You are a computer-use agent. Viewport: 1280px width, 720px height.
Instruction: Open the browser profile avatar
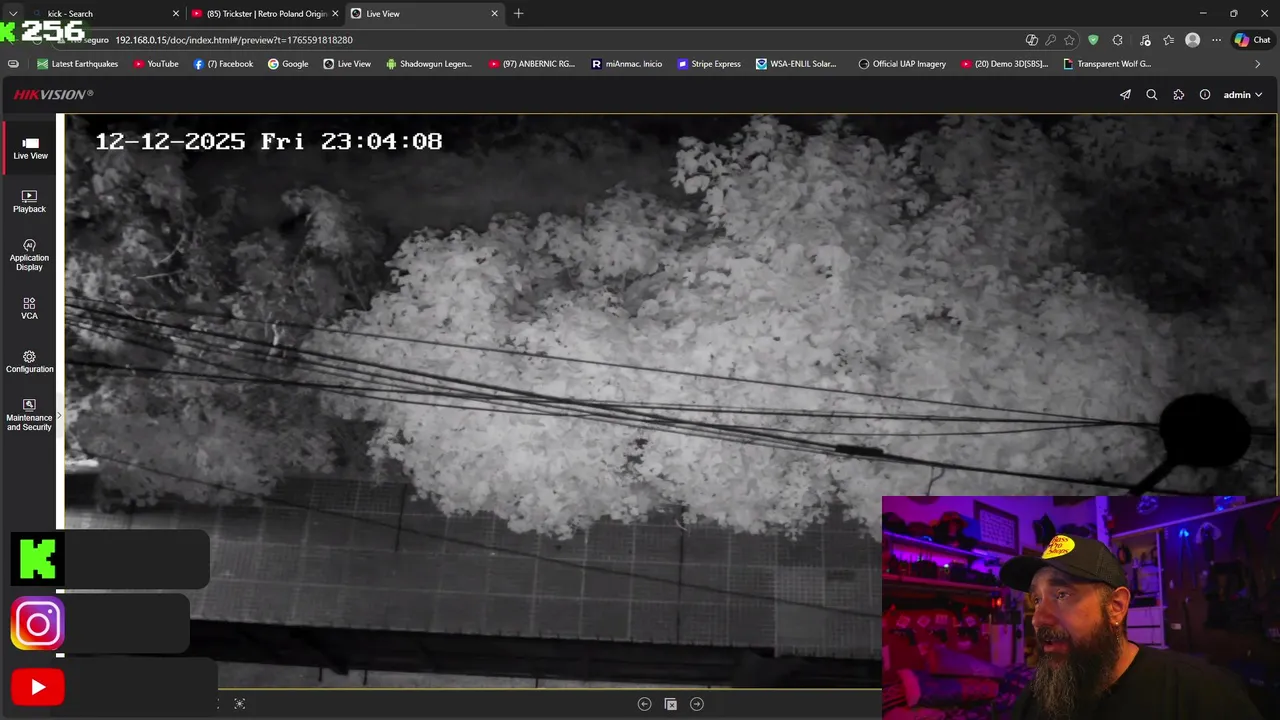[x=1192, y=40]
